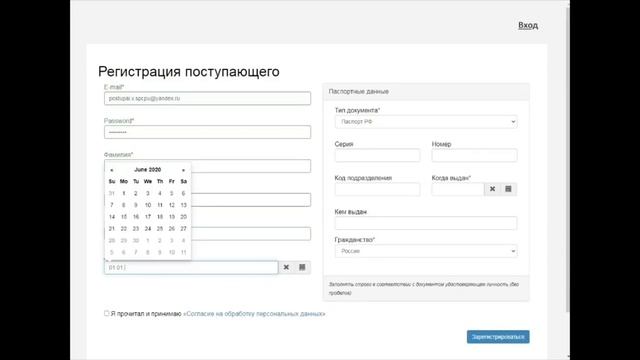Go to next month in the date picker

(184, 170)
